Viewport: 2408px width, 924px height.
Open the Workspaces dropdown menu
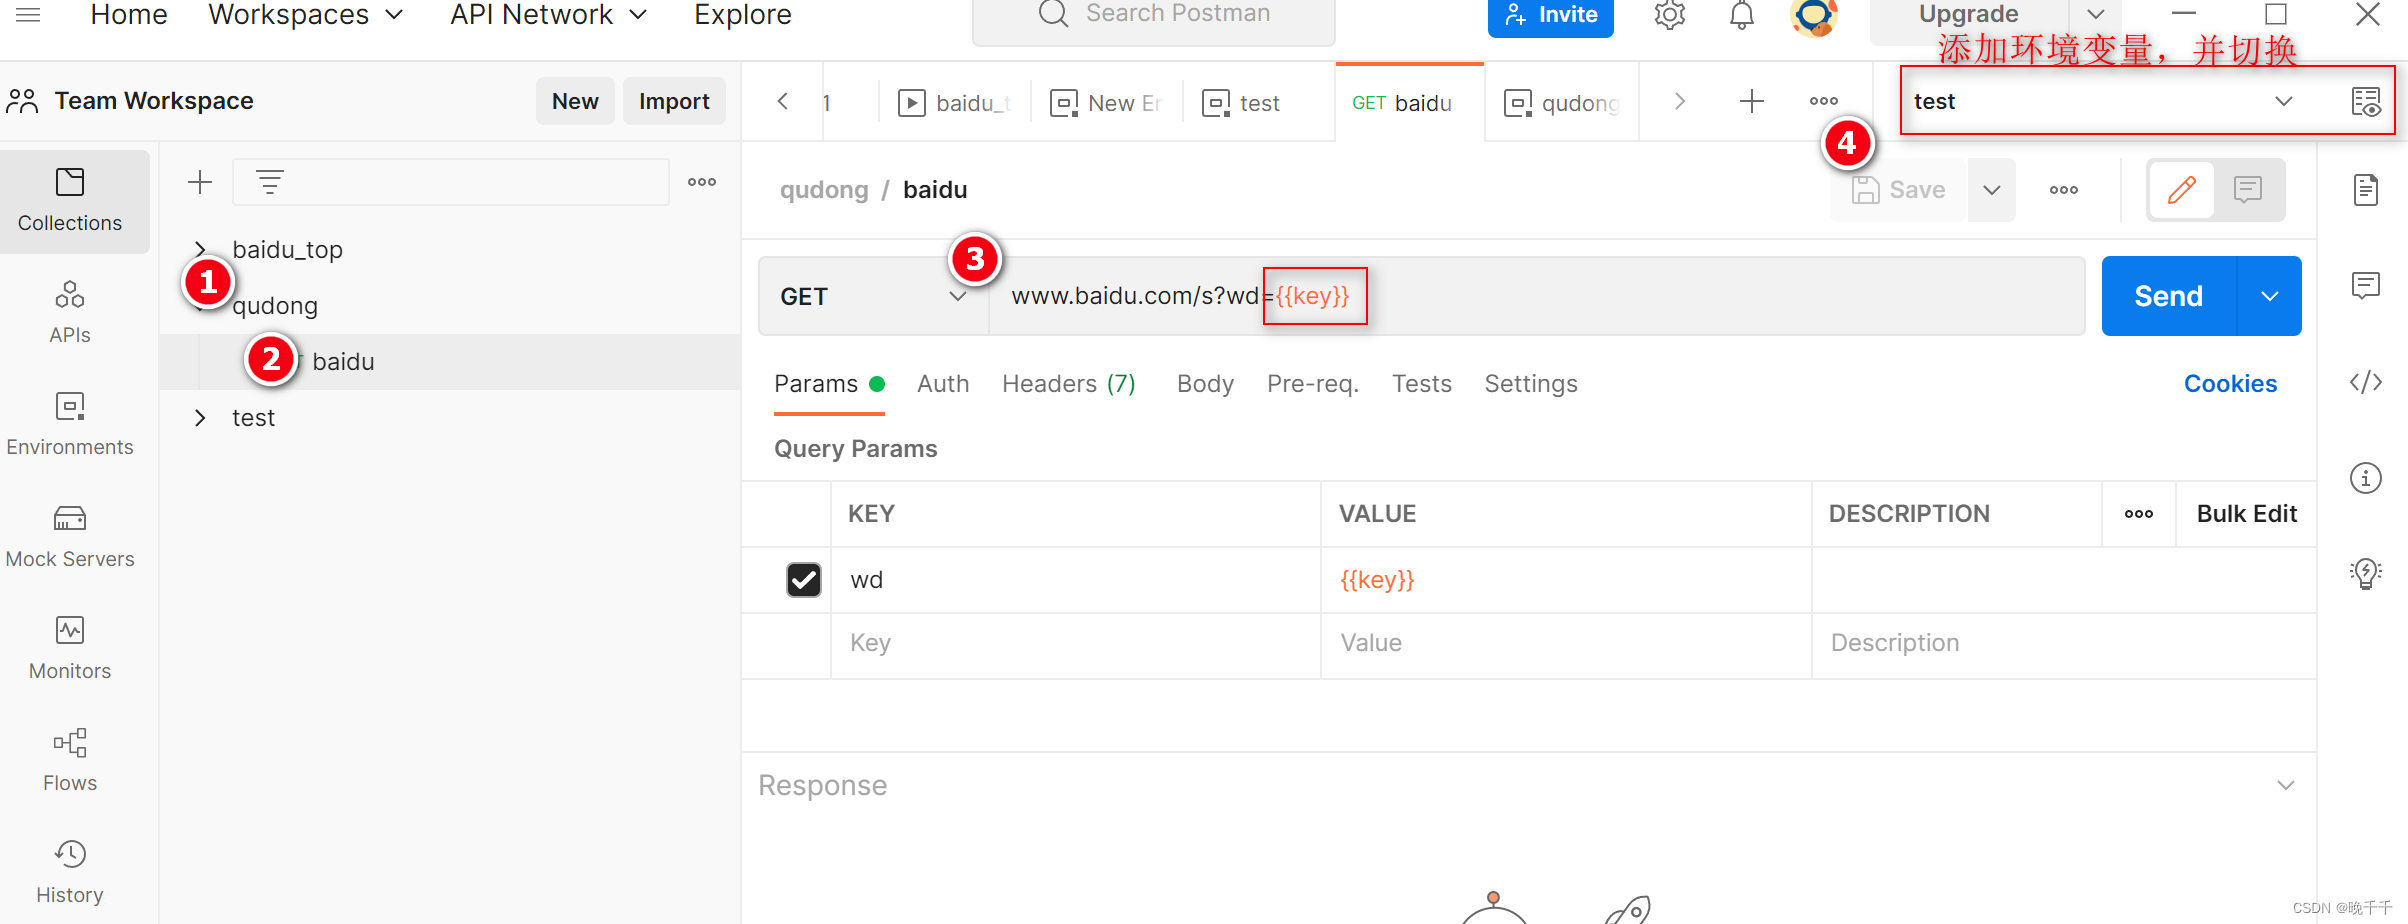(x=305, y=15)
